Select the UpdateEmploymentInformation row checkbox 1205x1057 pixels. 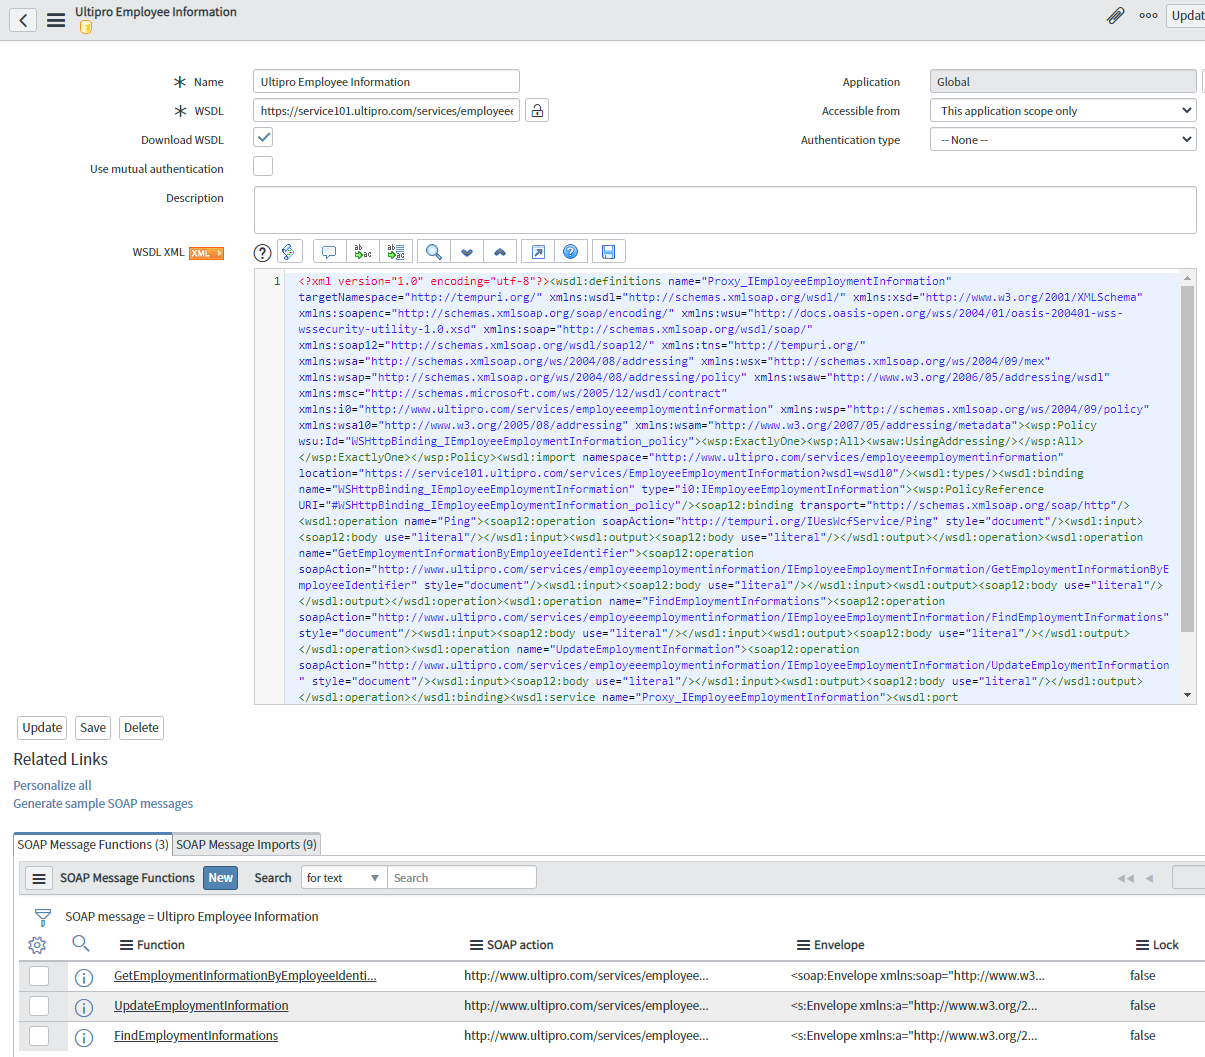39,1006
